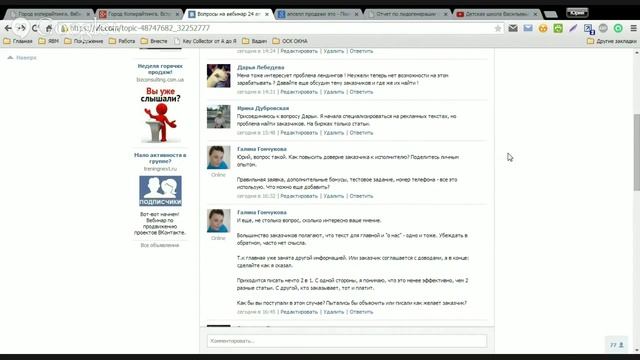The height and width of the screenshot is (360, 640).
Task: Go back with the browser back arrow
Action: pos(8,28)
